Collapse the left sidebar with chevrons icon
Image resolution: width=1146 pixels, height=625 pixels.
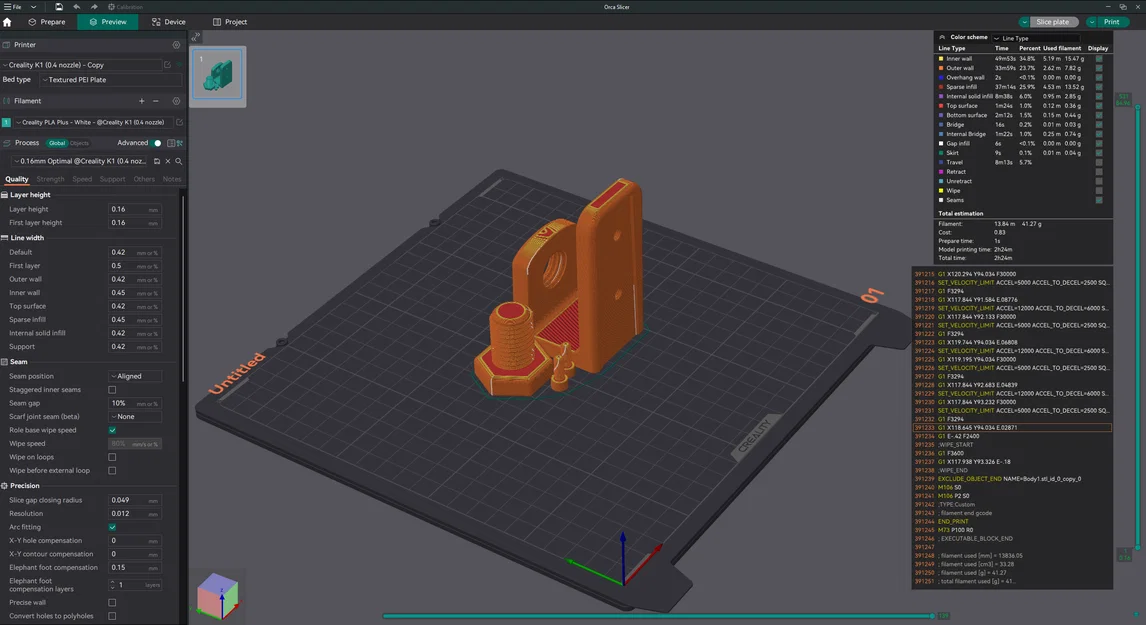coord(195,37)
